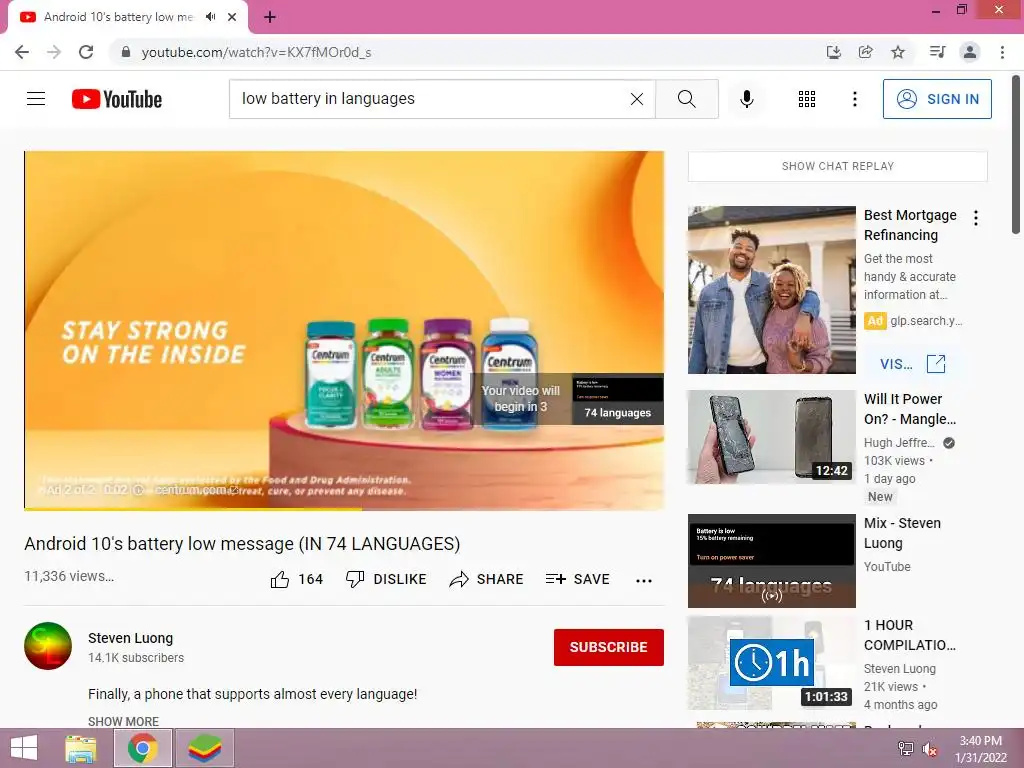Open the network tray icon
Screen dimensions: 1024x768
click(x=905, y=749)
